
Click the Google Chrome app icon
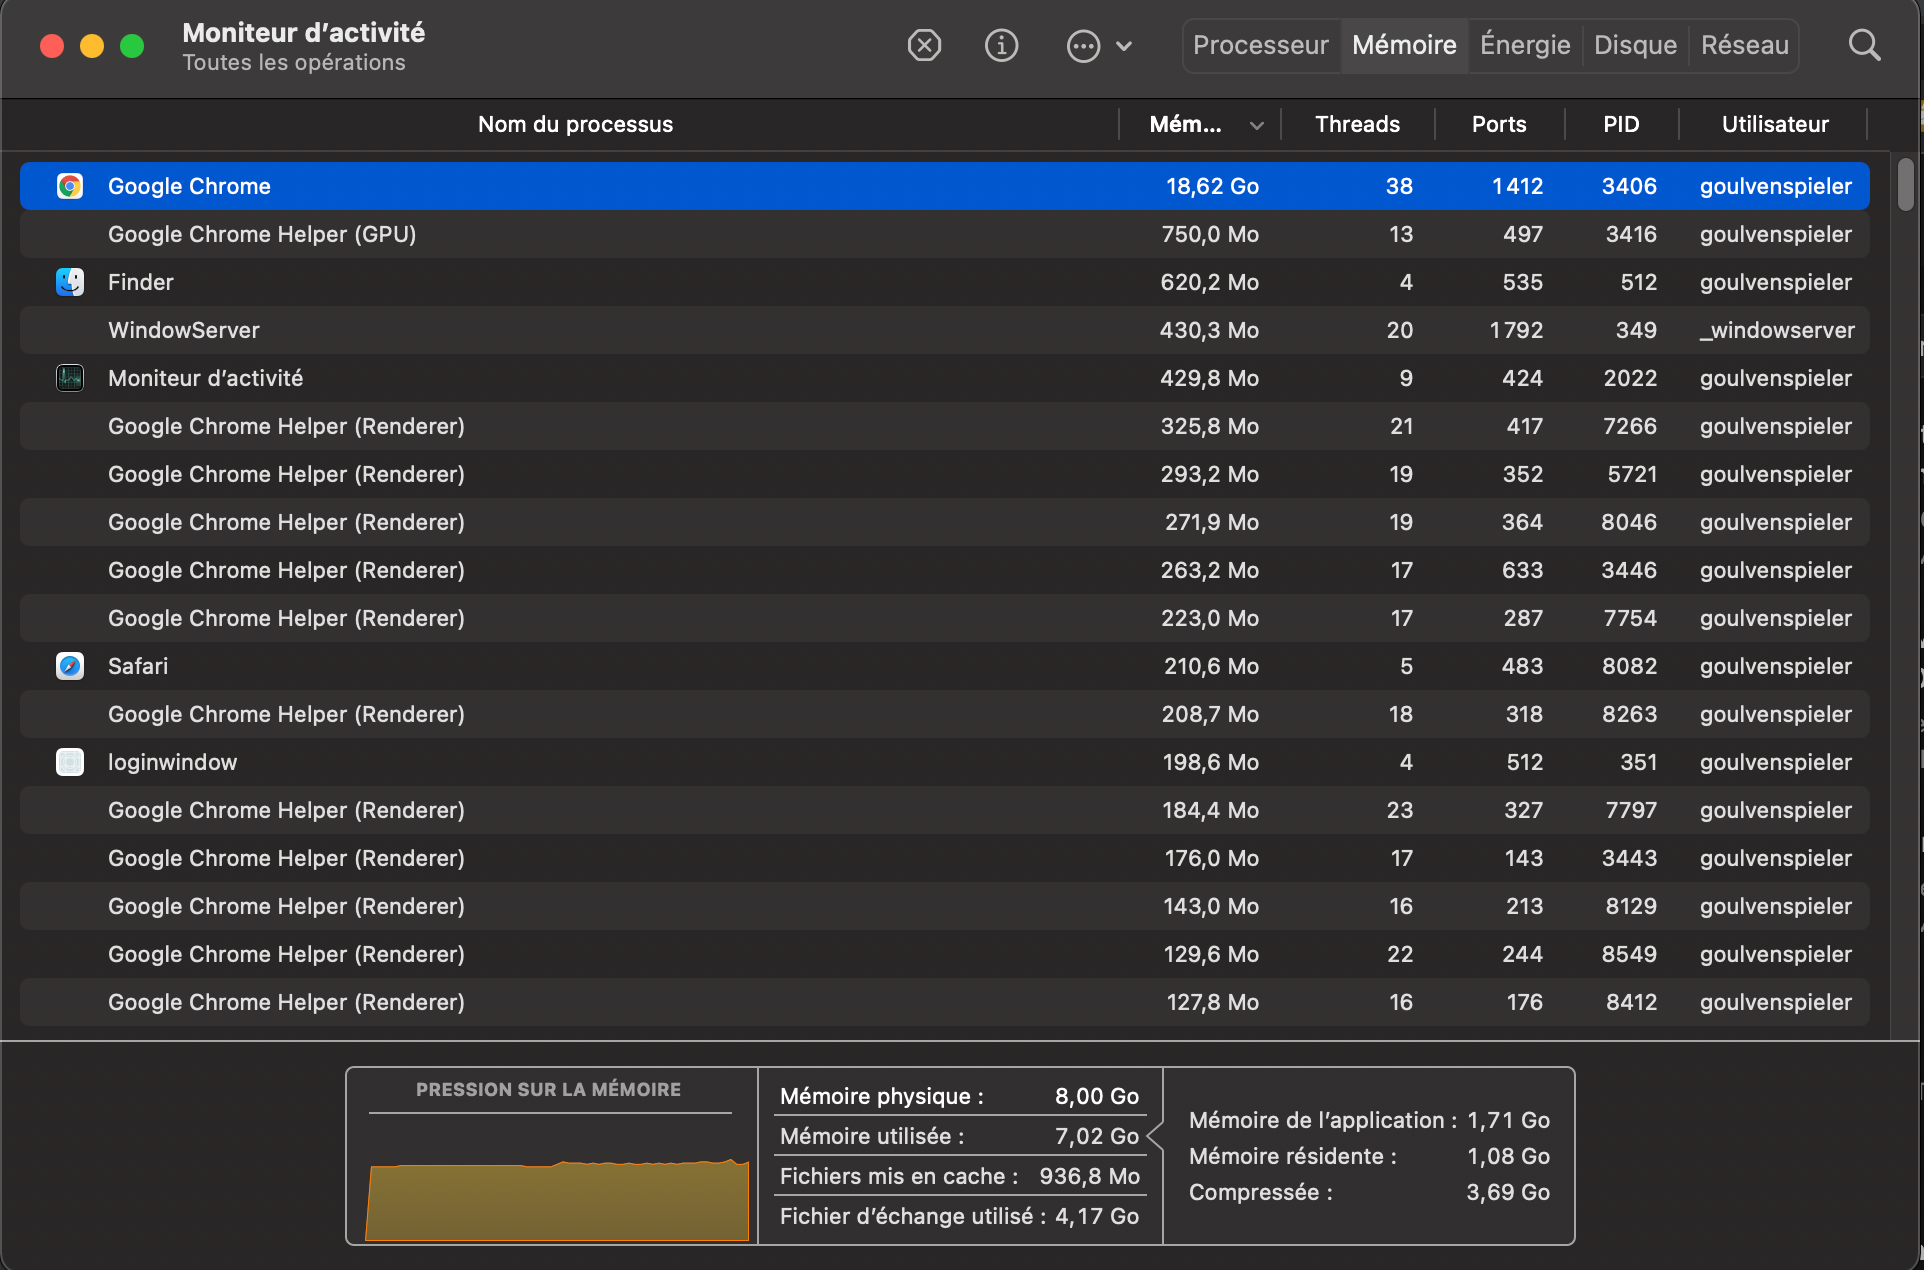coord(70,186)
